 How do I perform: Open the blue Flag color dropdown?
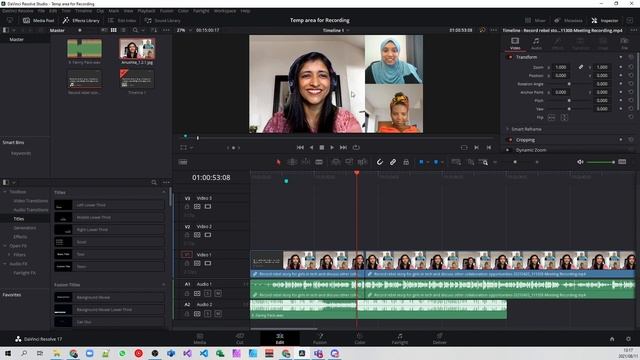point(427,162)
